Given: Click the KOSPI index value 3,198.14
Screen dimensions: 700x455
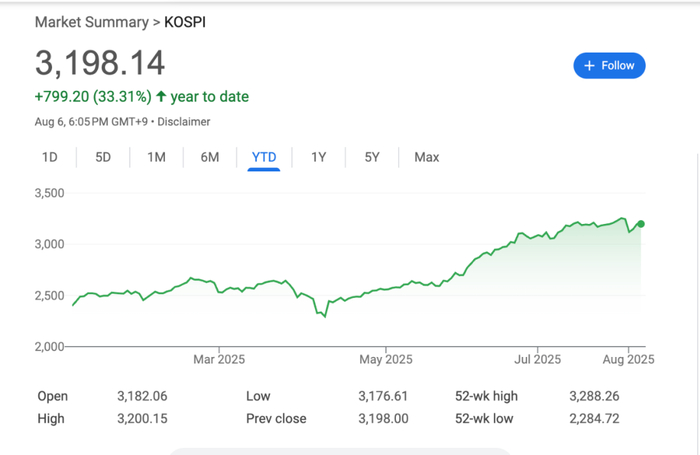Looking at the screenshot, I should pos(100,64).
